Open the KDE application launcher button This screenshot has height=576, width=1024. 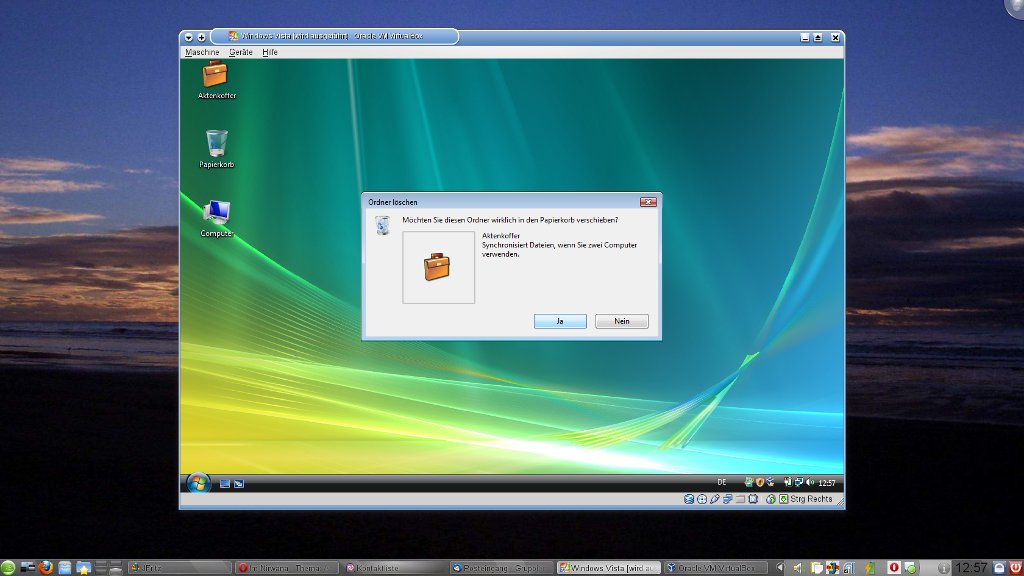coord(8,568)
